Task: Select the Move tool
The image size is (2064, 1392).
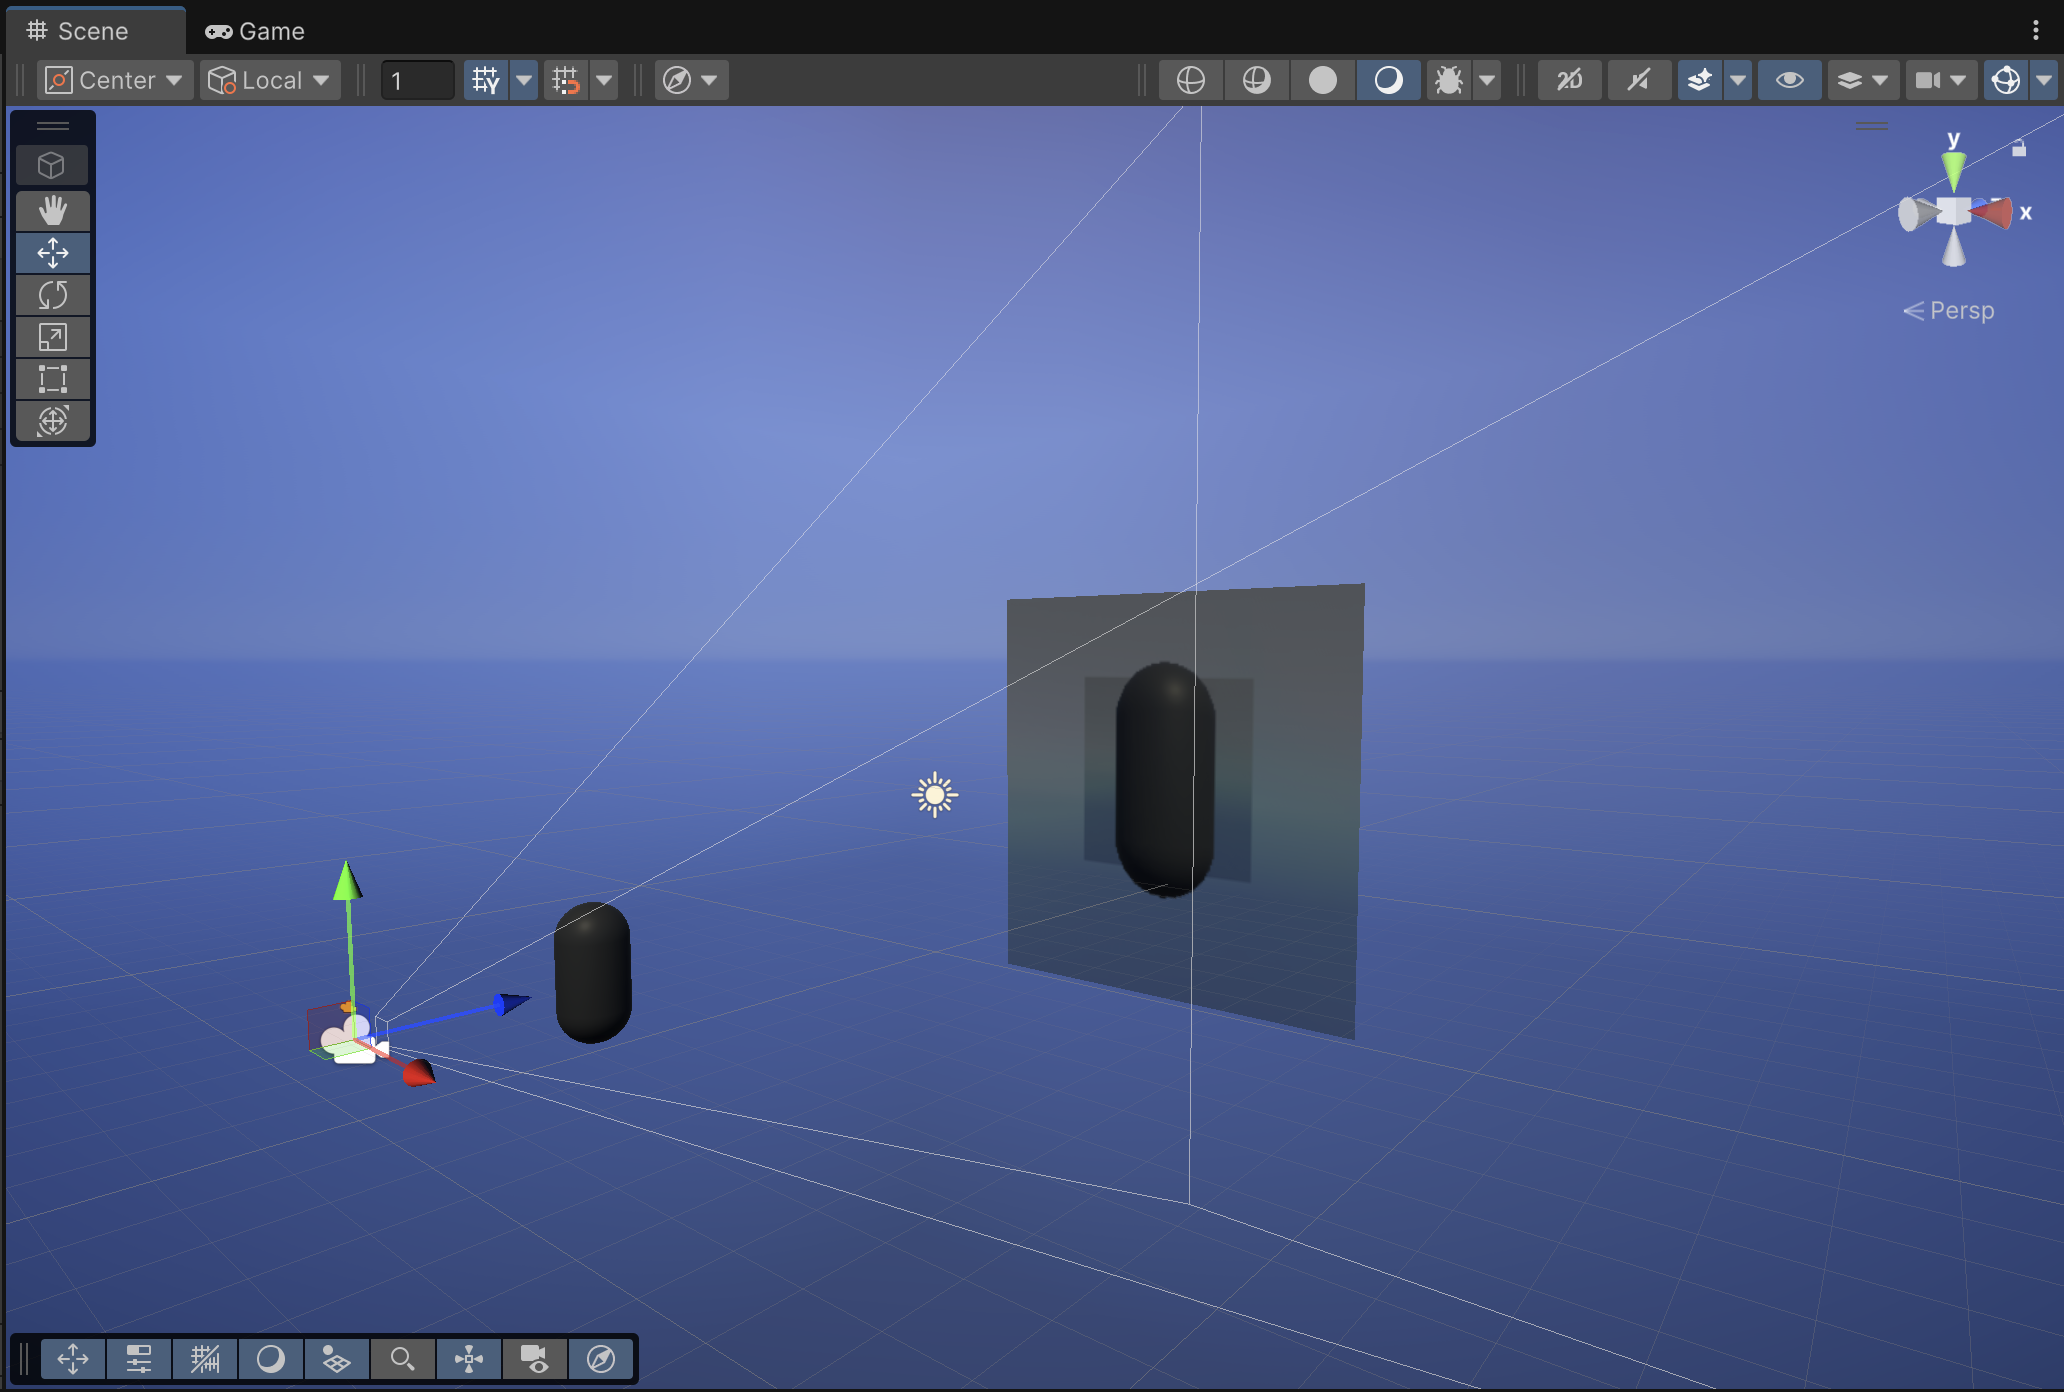Action: tap(53, 253)
